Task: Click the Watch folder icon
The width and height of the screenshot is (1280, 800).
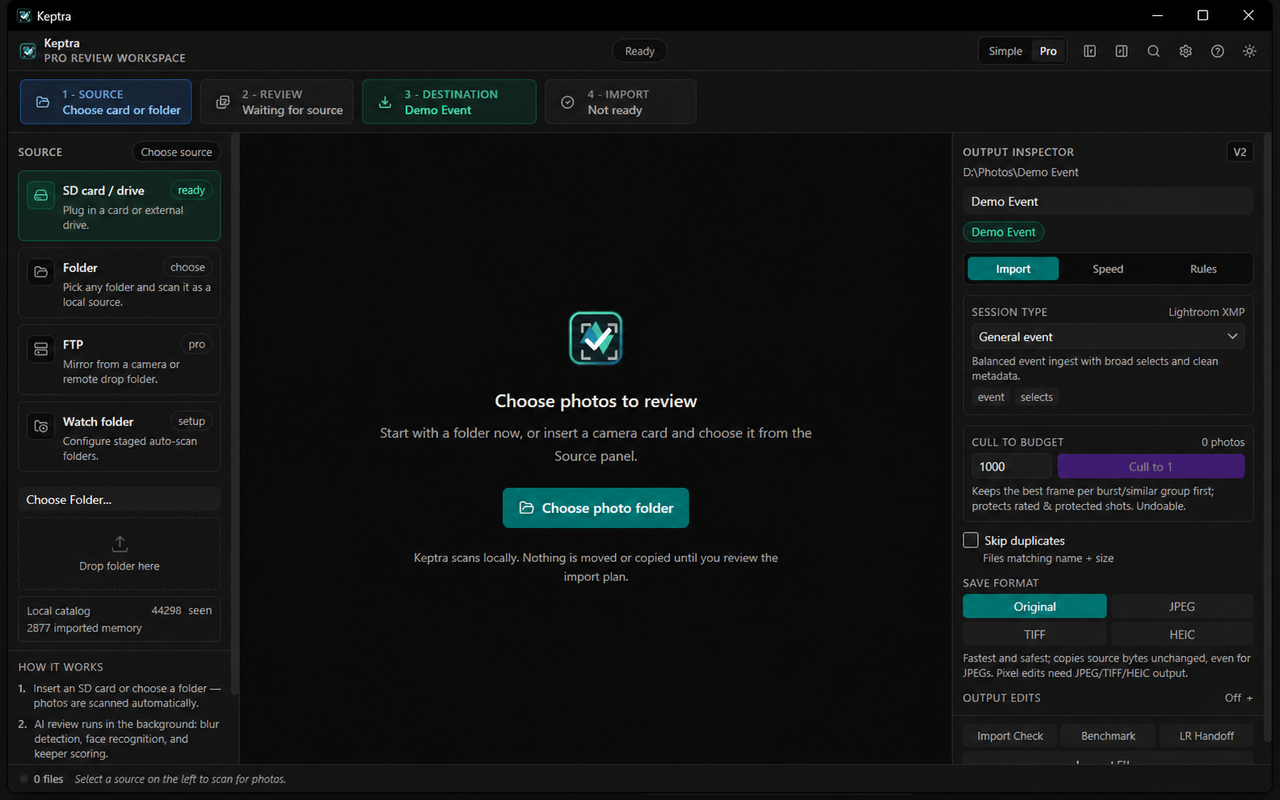Action: [41, 426]
